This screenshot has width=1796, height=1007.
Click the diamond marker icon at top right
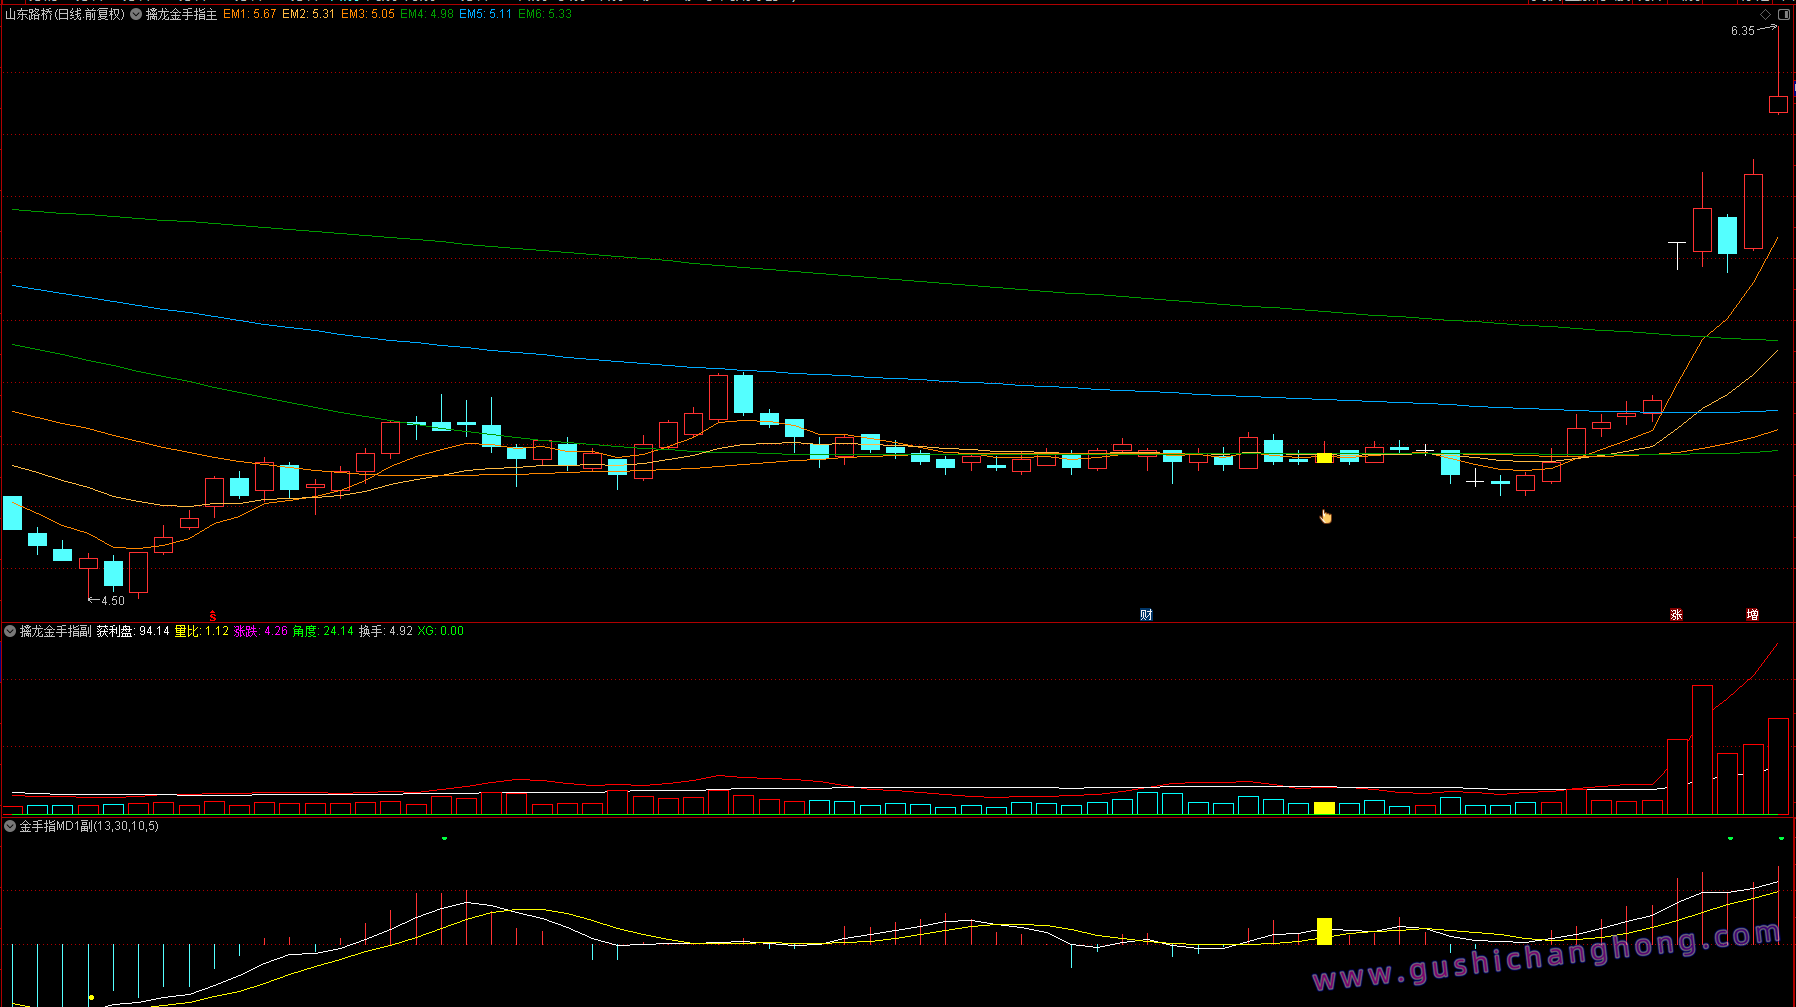[x=1765, y=14]
